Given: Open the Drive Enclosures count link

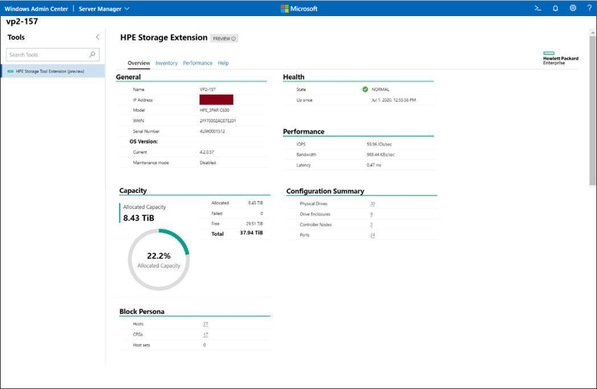Looking at the screenshot, I should tap(371, 214).
